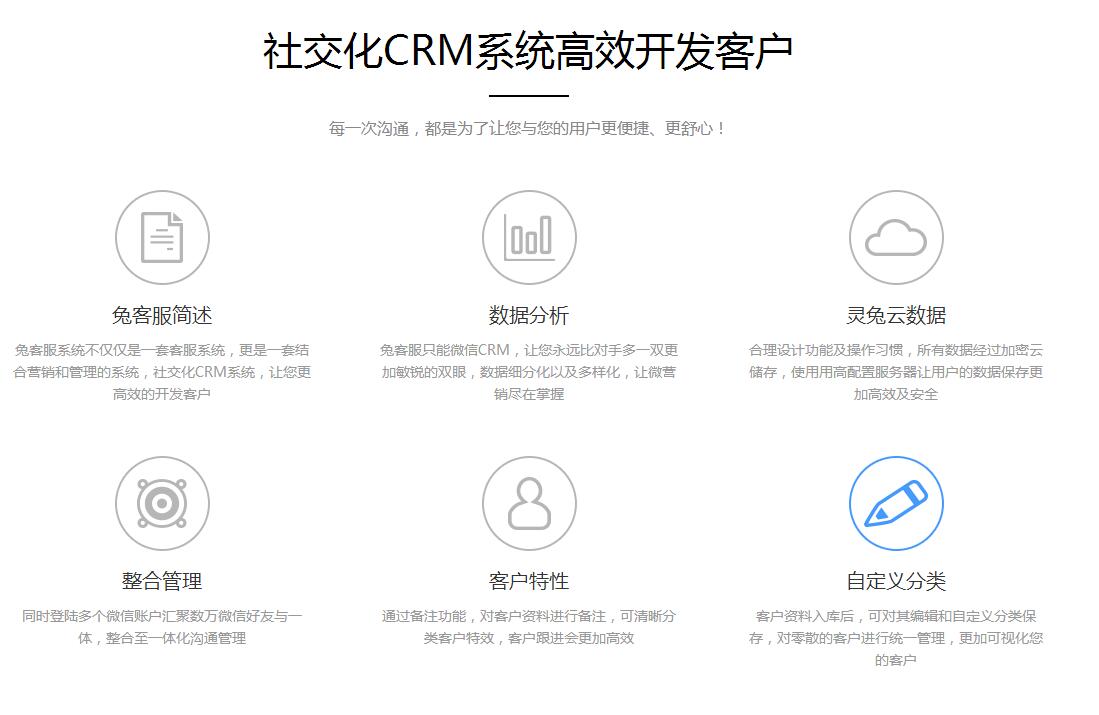Open the 数据分析 title link
Viewport: 1099px width, 715px height.
529,315
